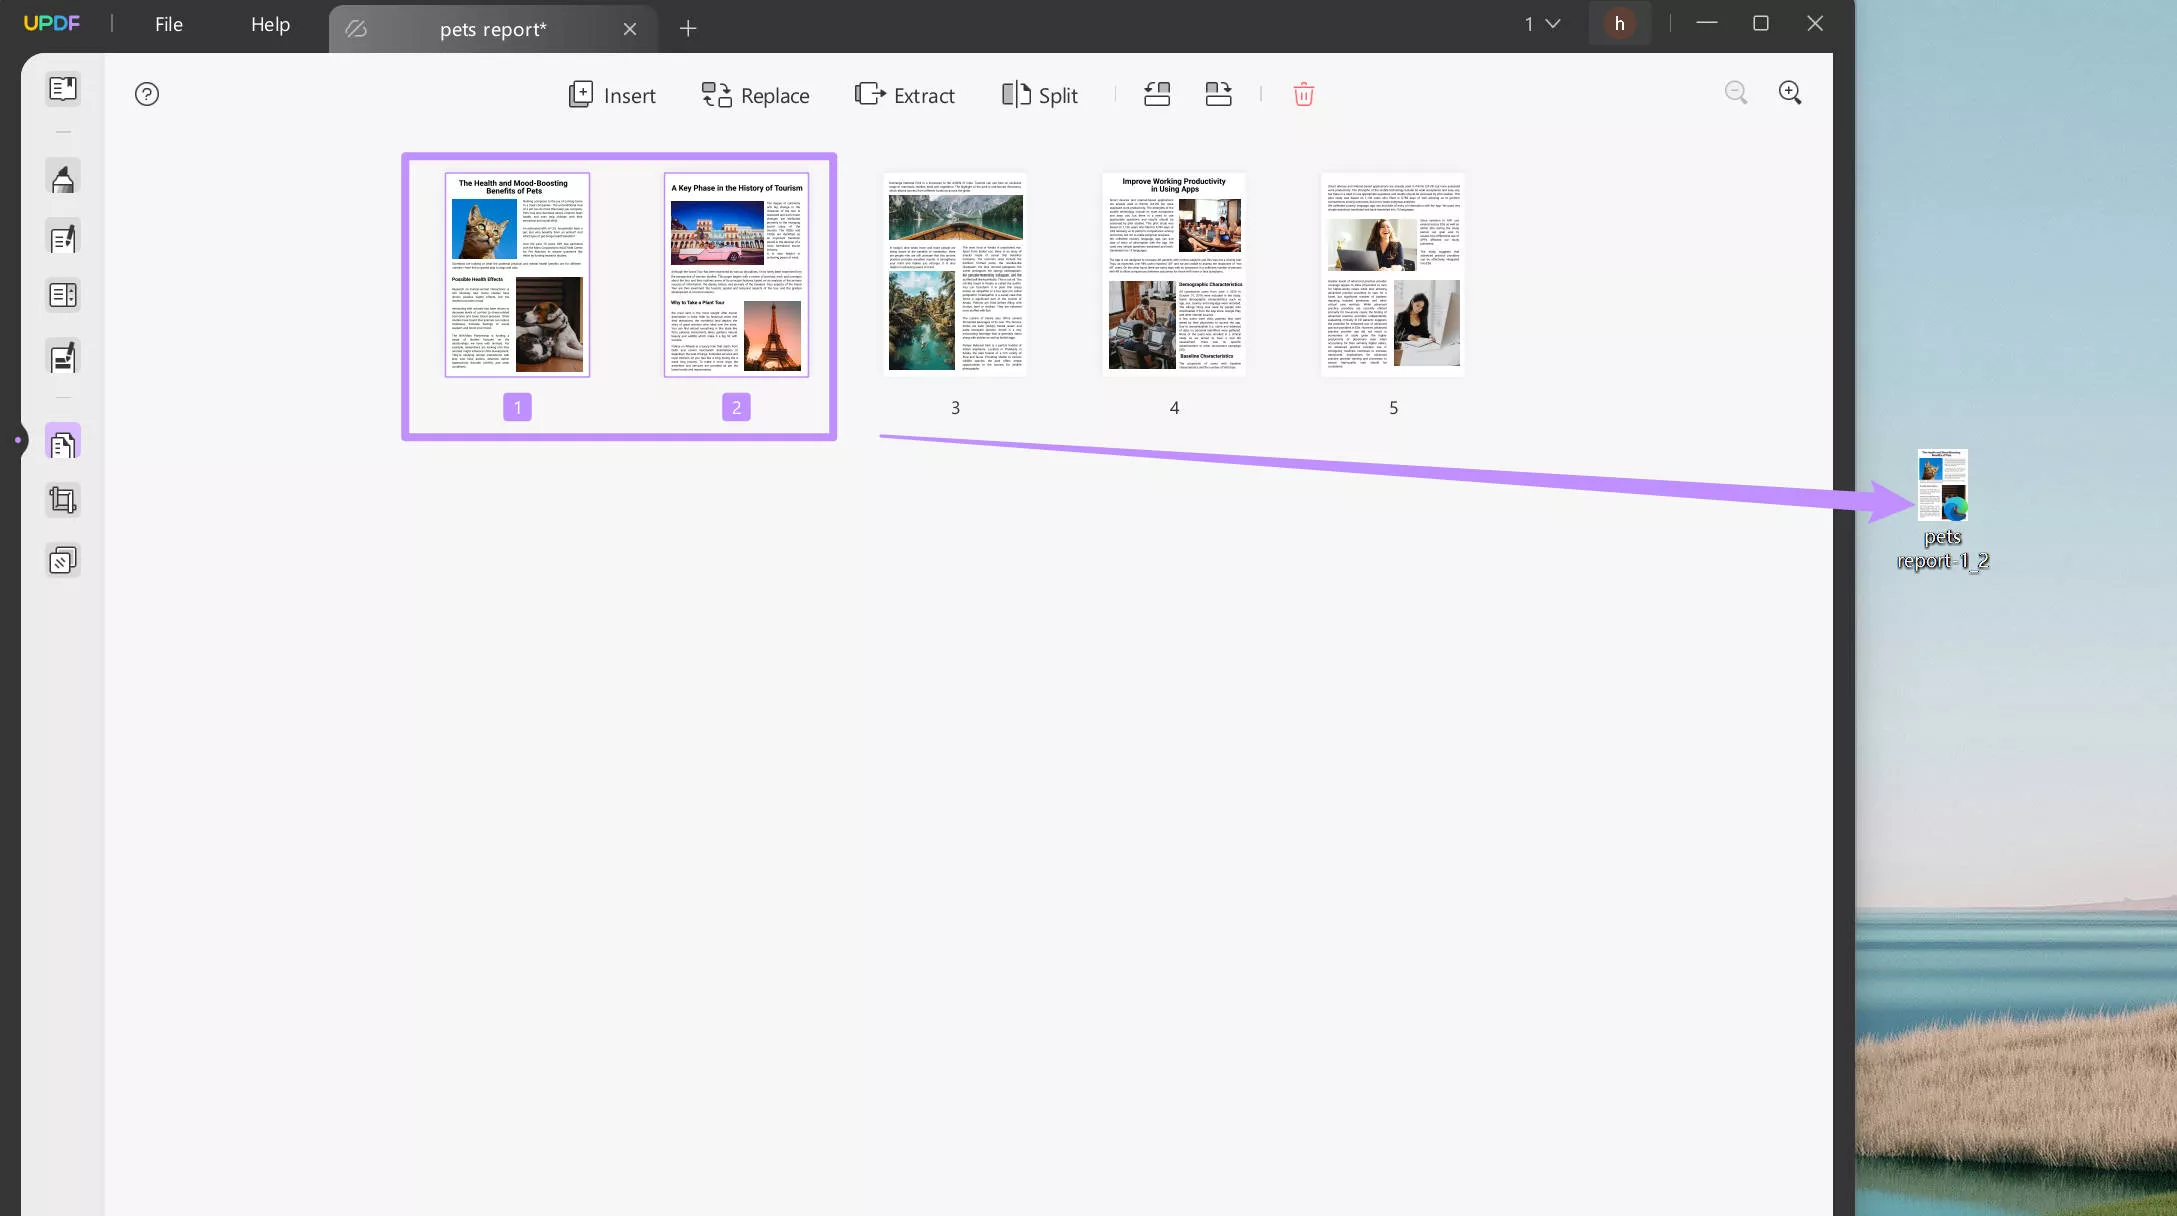The image size is (2177, 1216).
Task: Click the Extract pages button
Action: tap(905, 95)
